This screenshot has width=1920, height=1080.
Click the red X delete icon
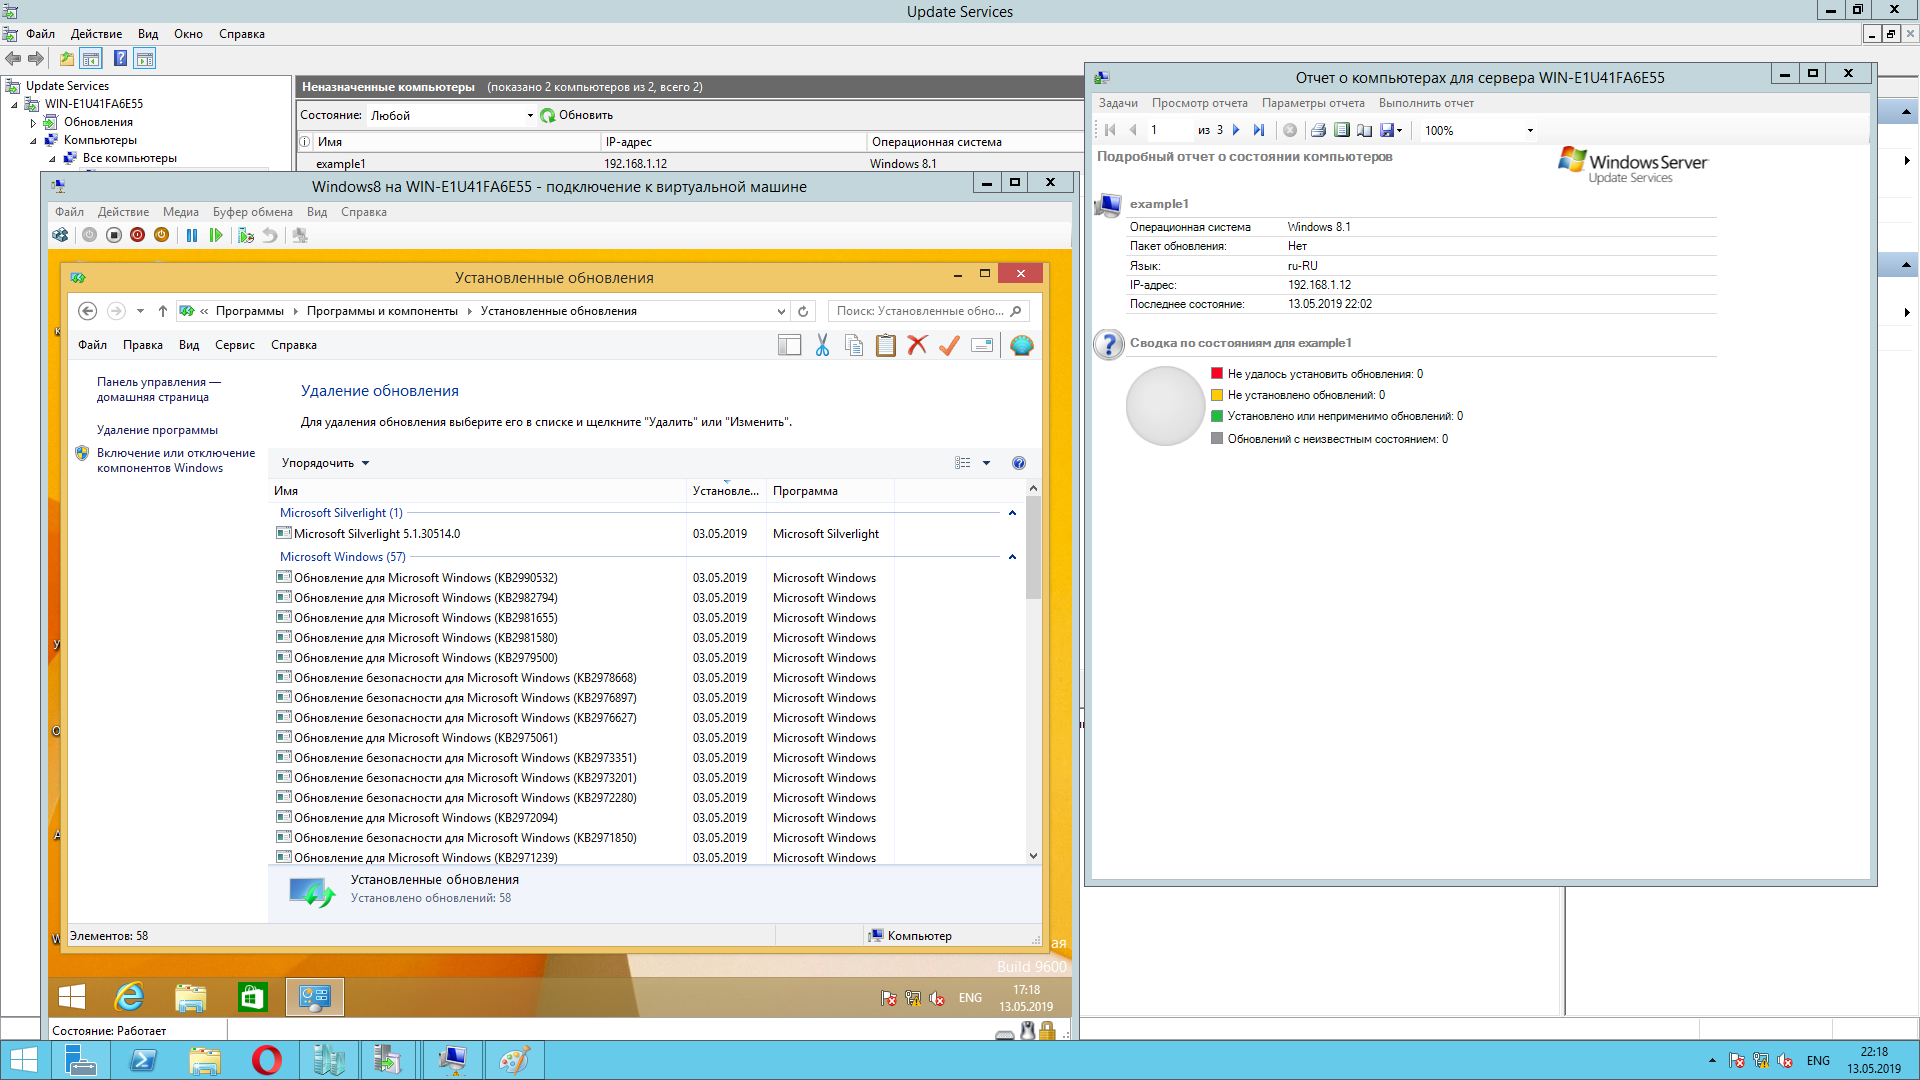coord(917,346)
